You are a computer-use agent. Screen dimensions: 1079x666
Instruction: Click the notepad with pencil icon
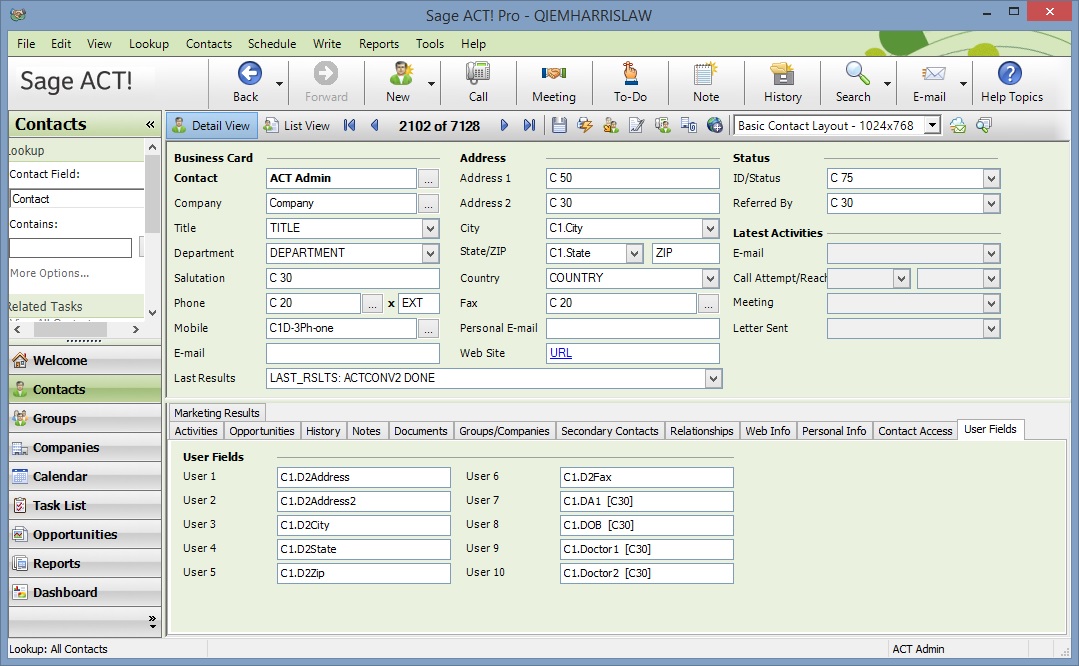[637, 125]
